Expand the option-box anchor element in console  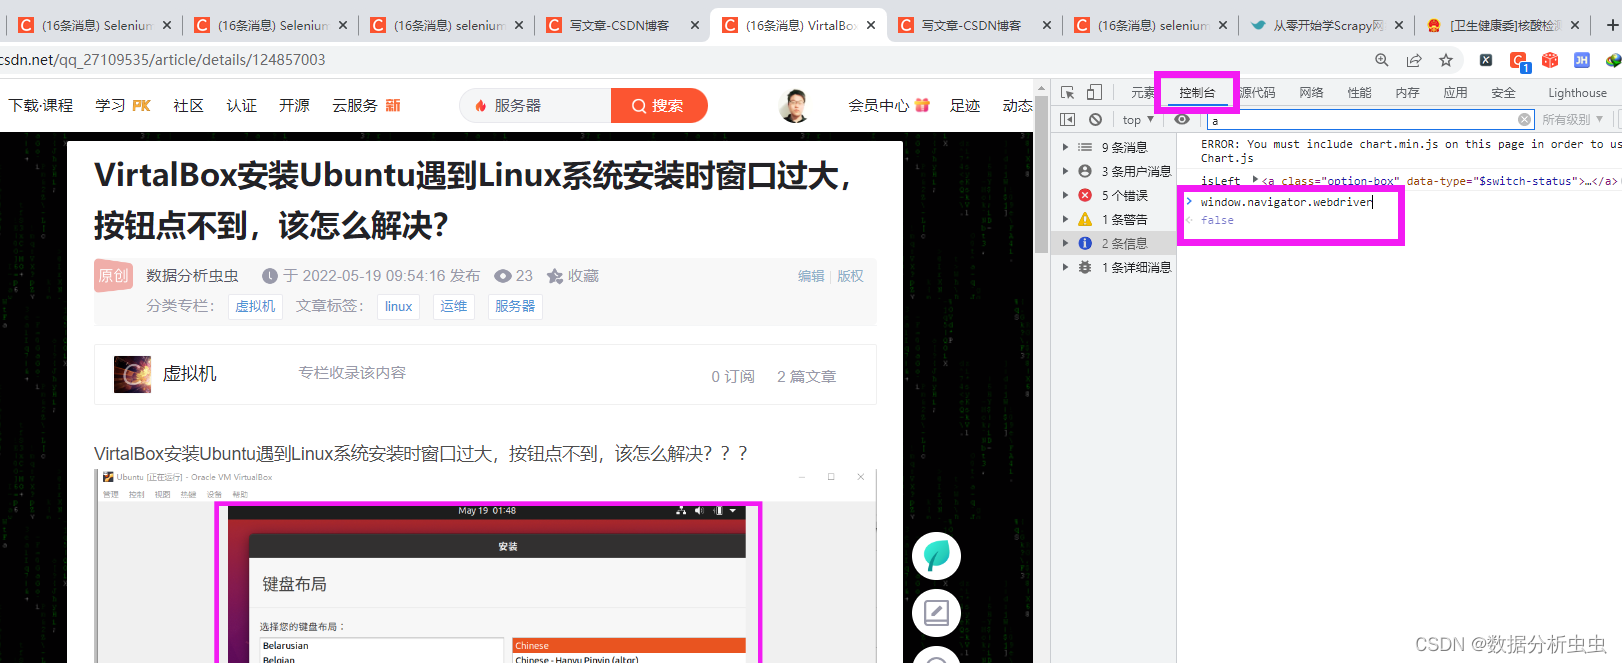(x=1255, y=180)
